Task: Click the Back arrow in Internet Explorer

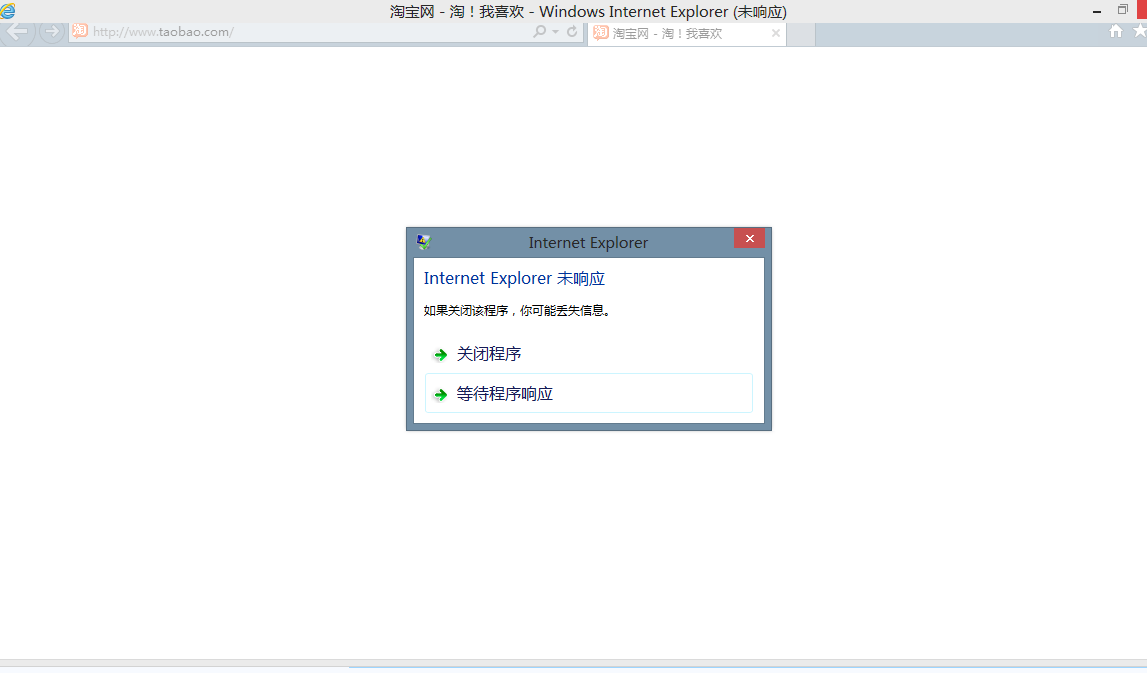Action: coord(17,31)
